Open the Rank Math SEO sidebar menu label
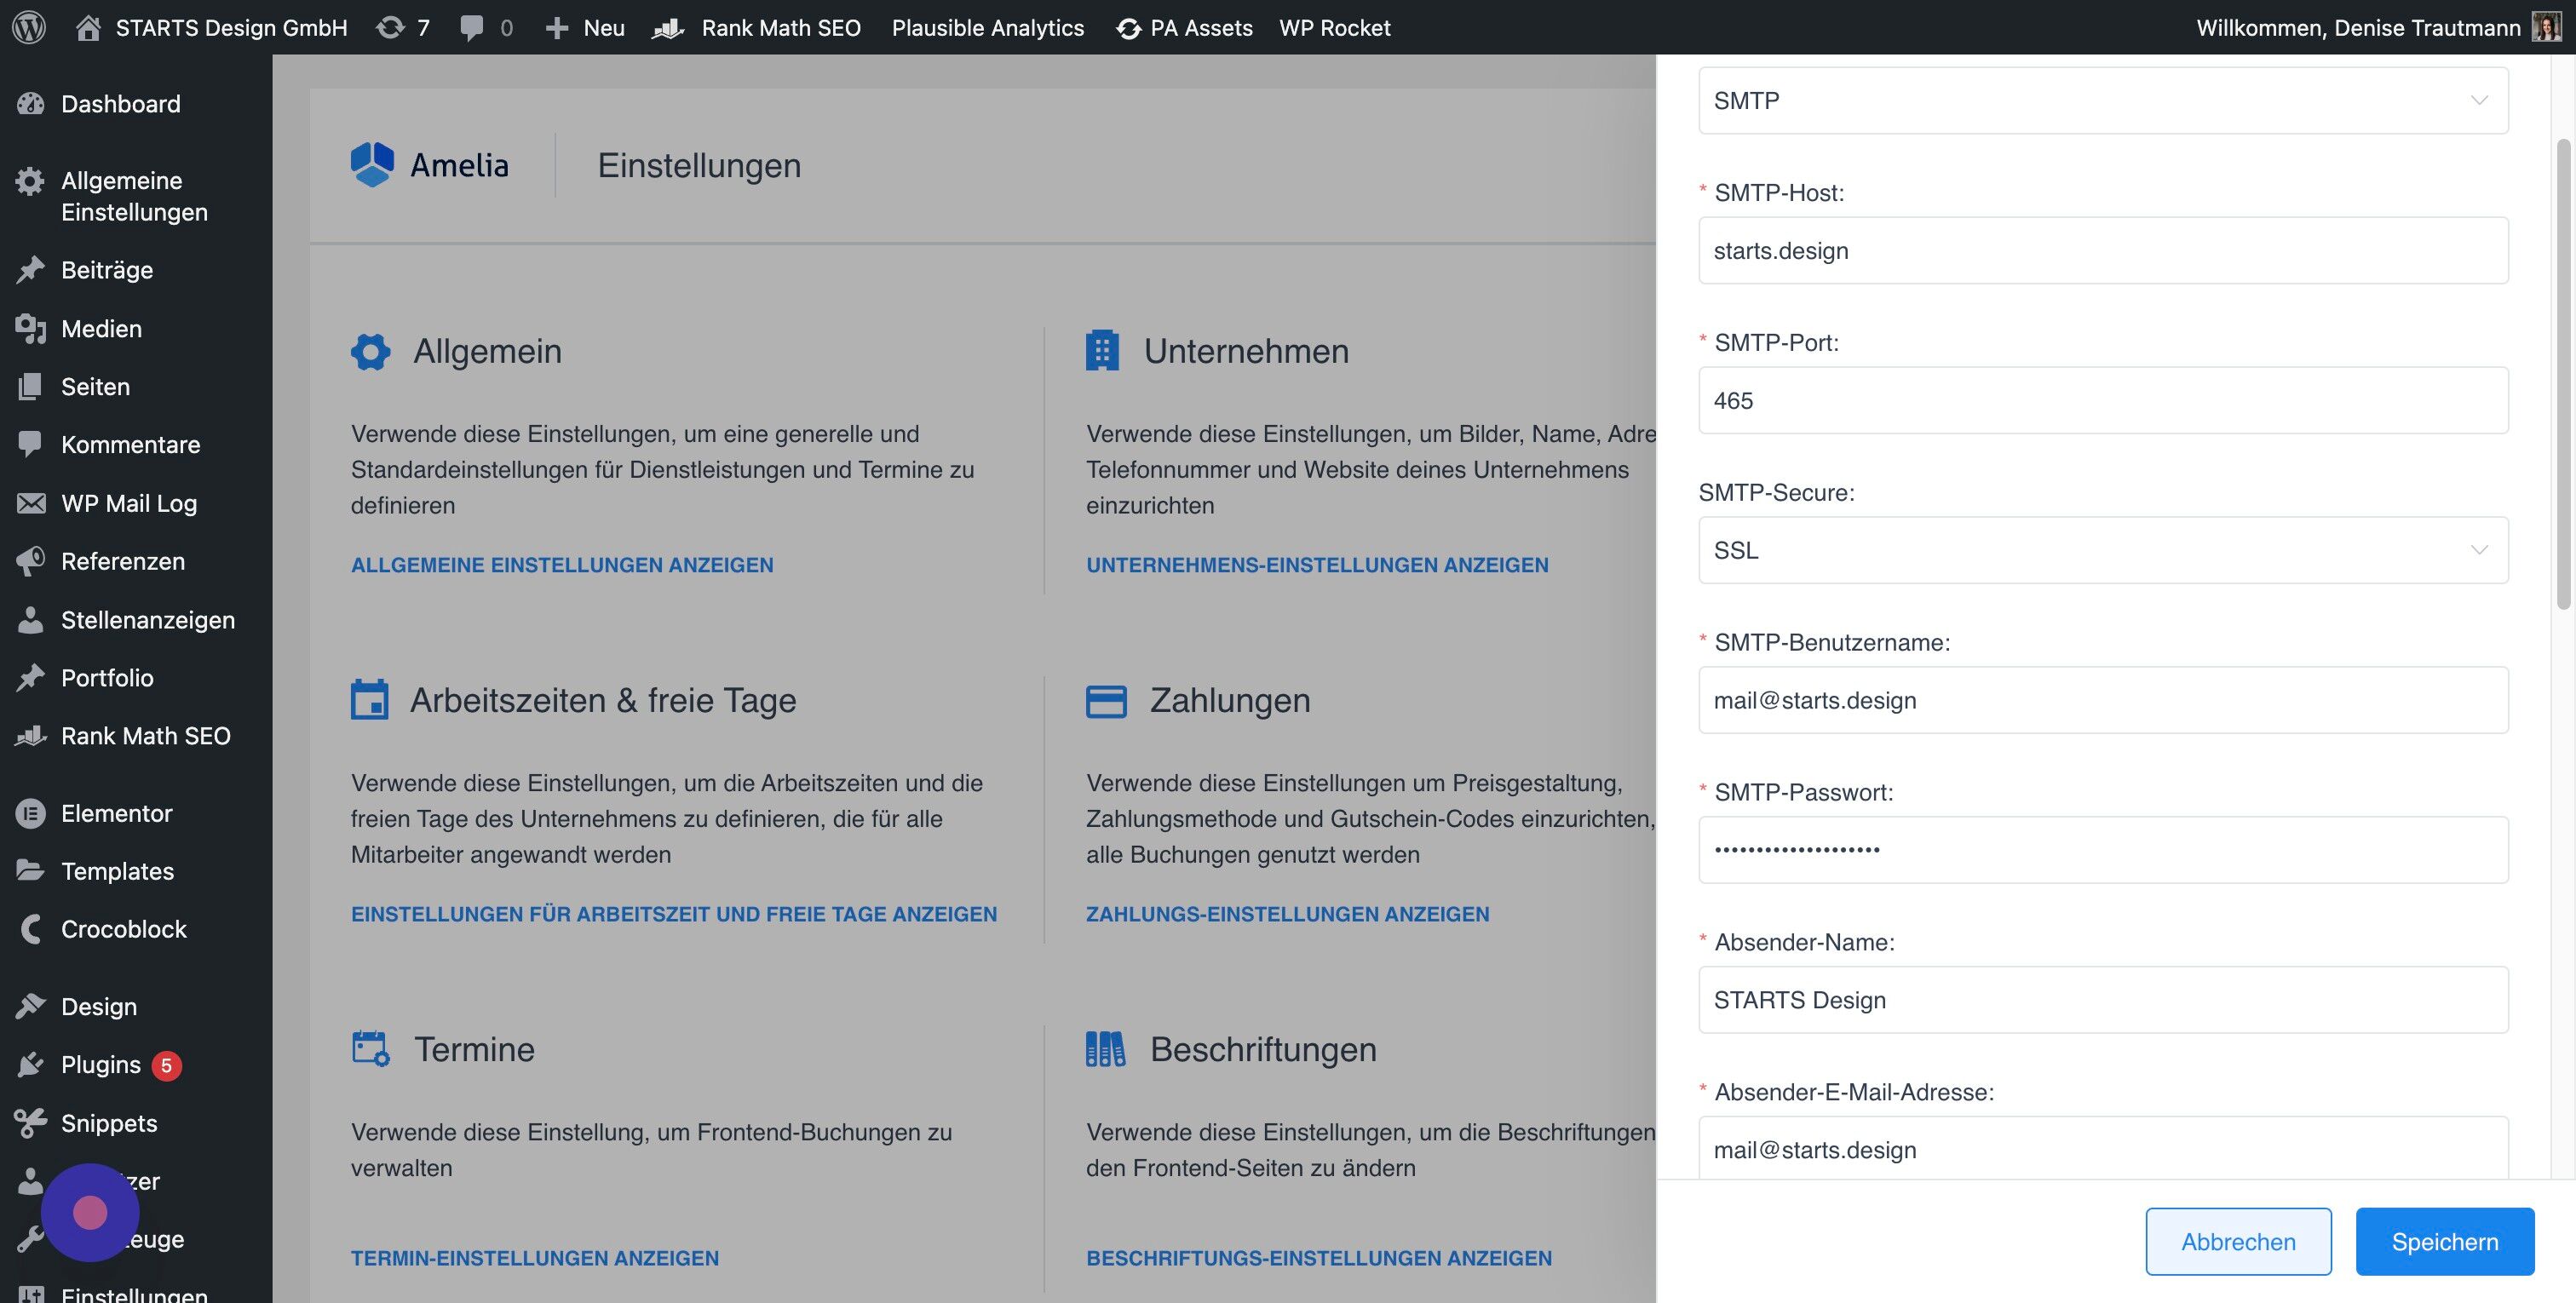 [x=146, y=736]
